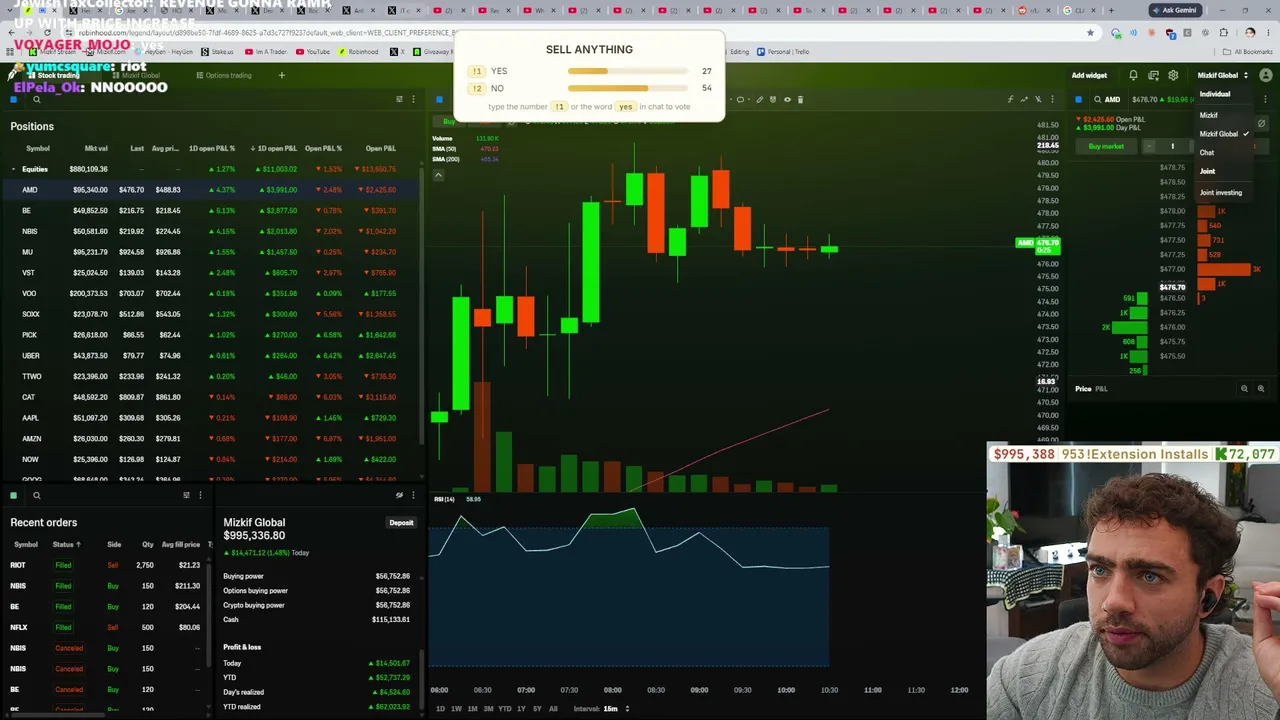The width and height of the screenshot is (1280, 720).
Task: Set chart range to All
Action: 553,709
